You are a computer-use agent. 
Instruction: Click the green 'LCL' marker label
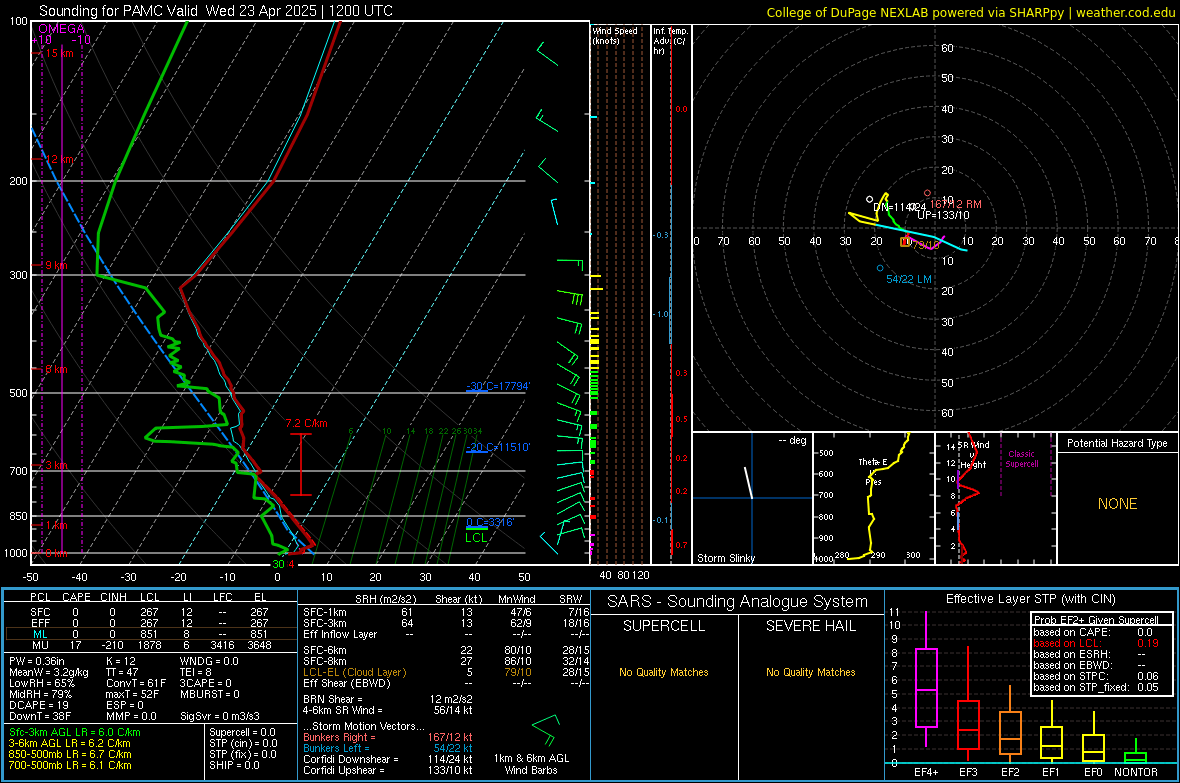[x=476, y=538]
